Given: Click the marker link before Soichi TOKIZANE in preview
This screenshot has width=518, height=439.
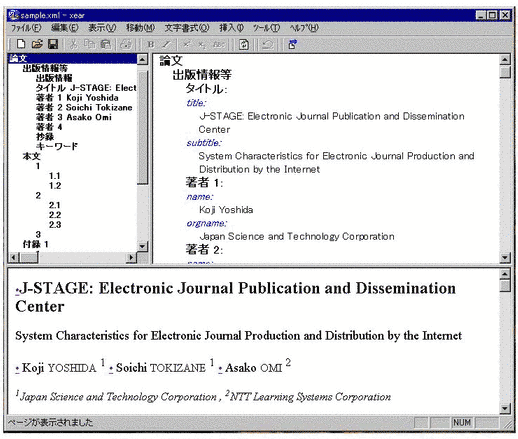Looking at the screenshot, I should 111,370.
